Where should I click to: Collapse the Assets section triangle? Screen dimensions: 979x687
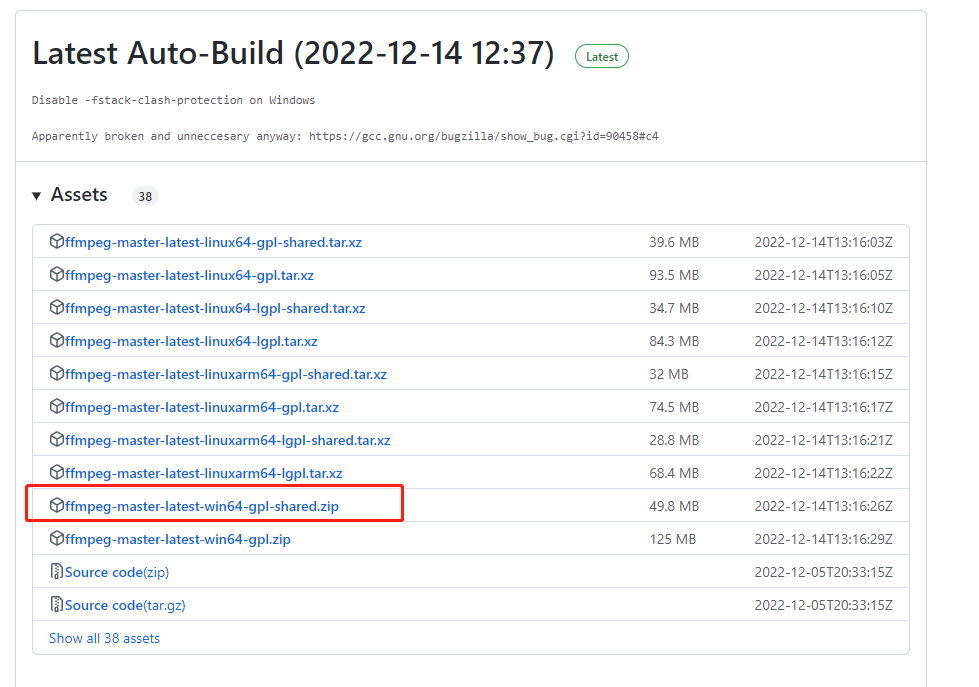(x=37, y=196)
